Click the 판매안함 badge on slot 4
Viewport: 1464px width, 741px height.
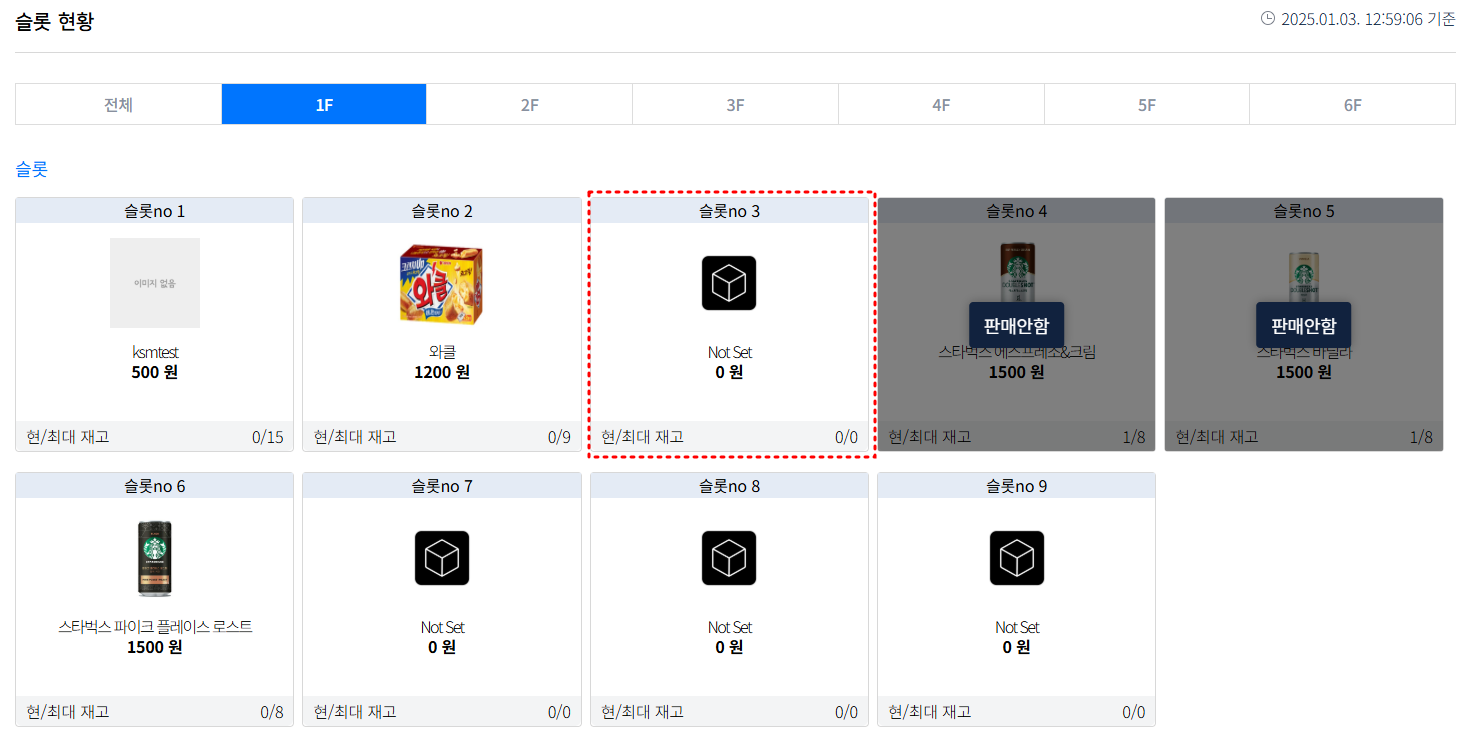pyautogui.click(x=1016, y=324)
